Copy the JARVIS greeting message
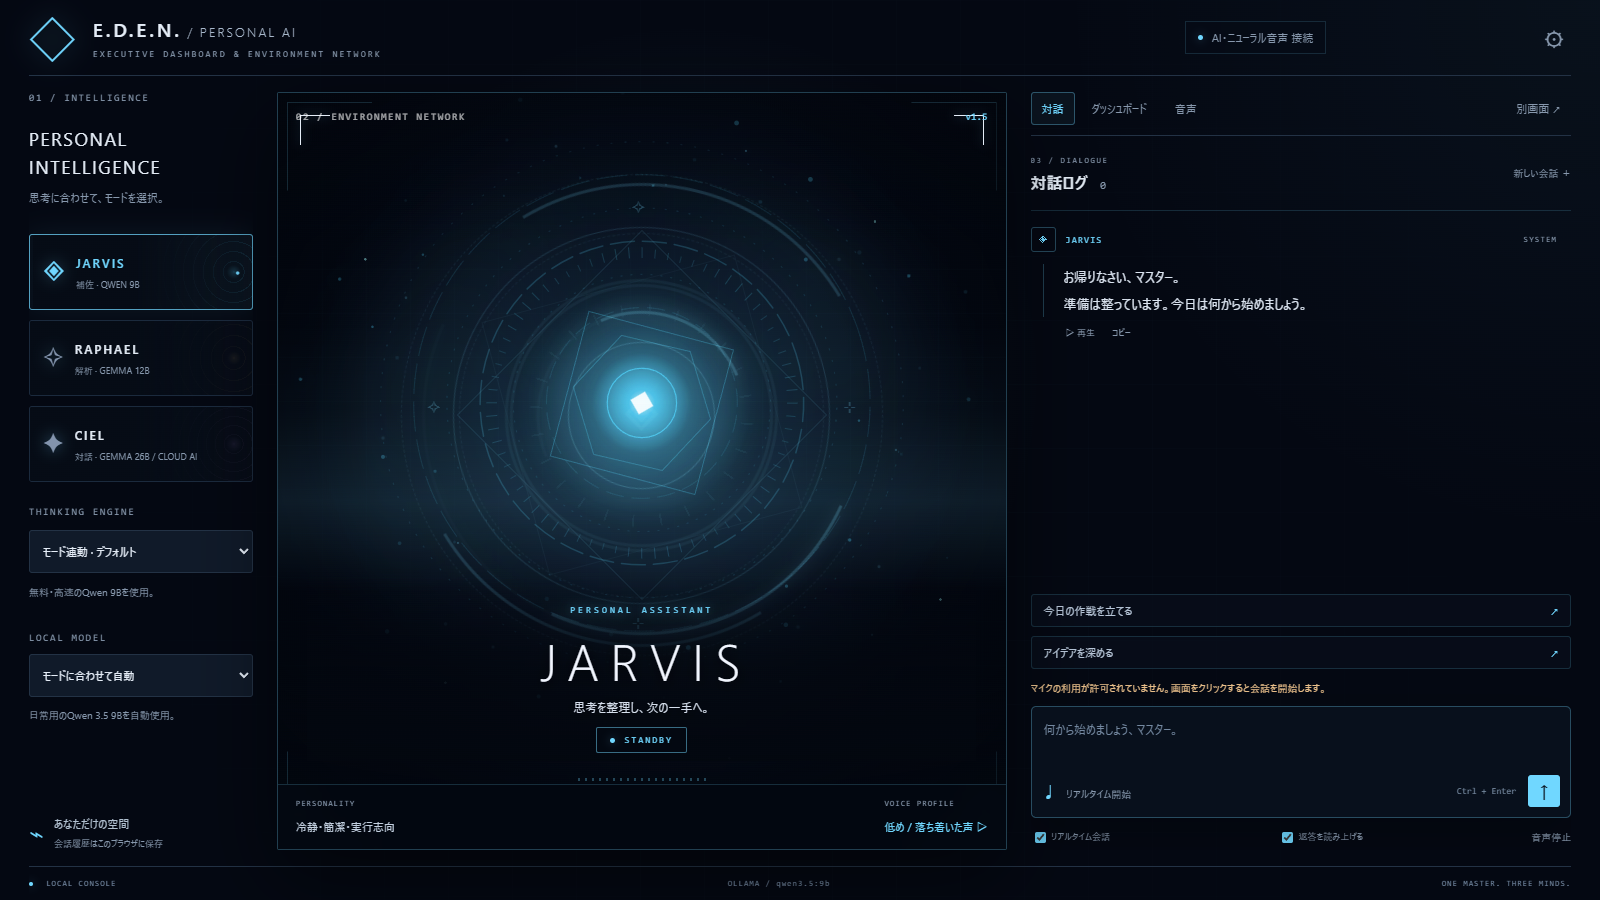Screen dimensions: 1600x900 point(1121,333)
